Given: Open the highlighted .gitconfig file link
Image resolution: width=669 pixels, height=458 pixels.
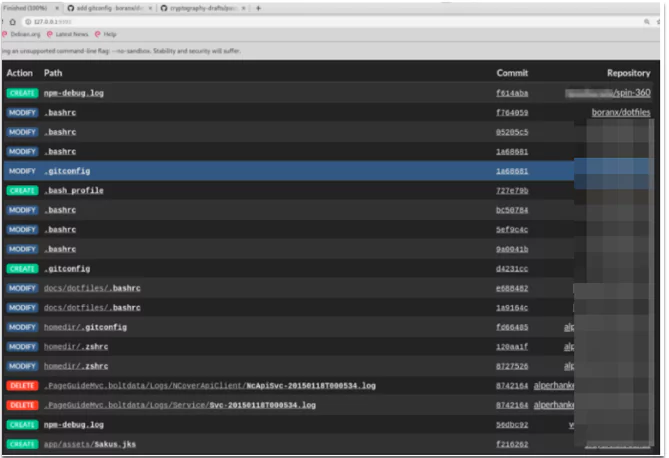Looking at the screenshot, I should tap(67, 171).
